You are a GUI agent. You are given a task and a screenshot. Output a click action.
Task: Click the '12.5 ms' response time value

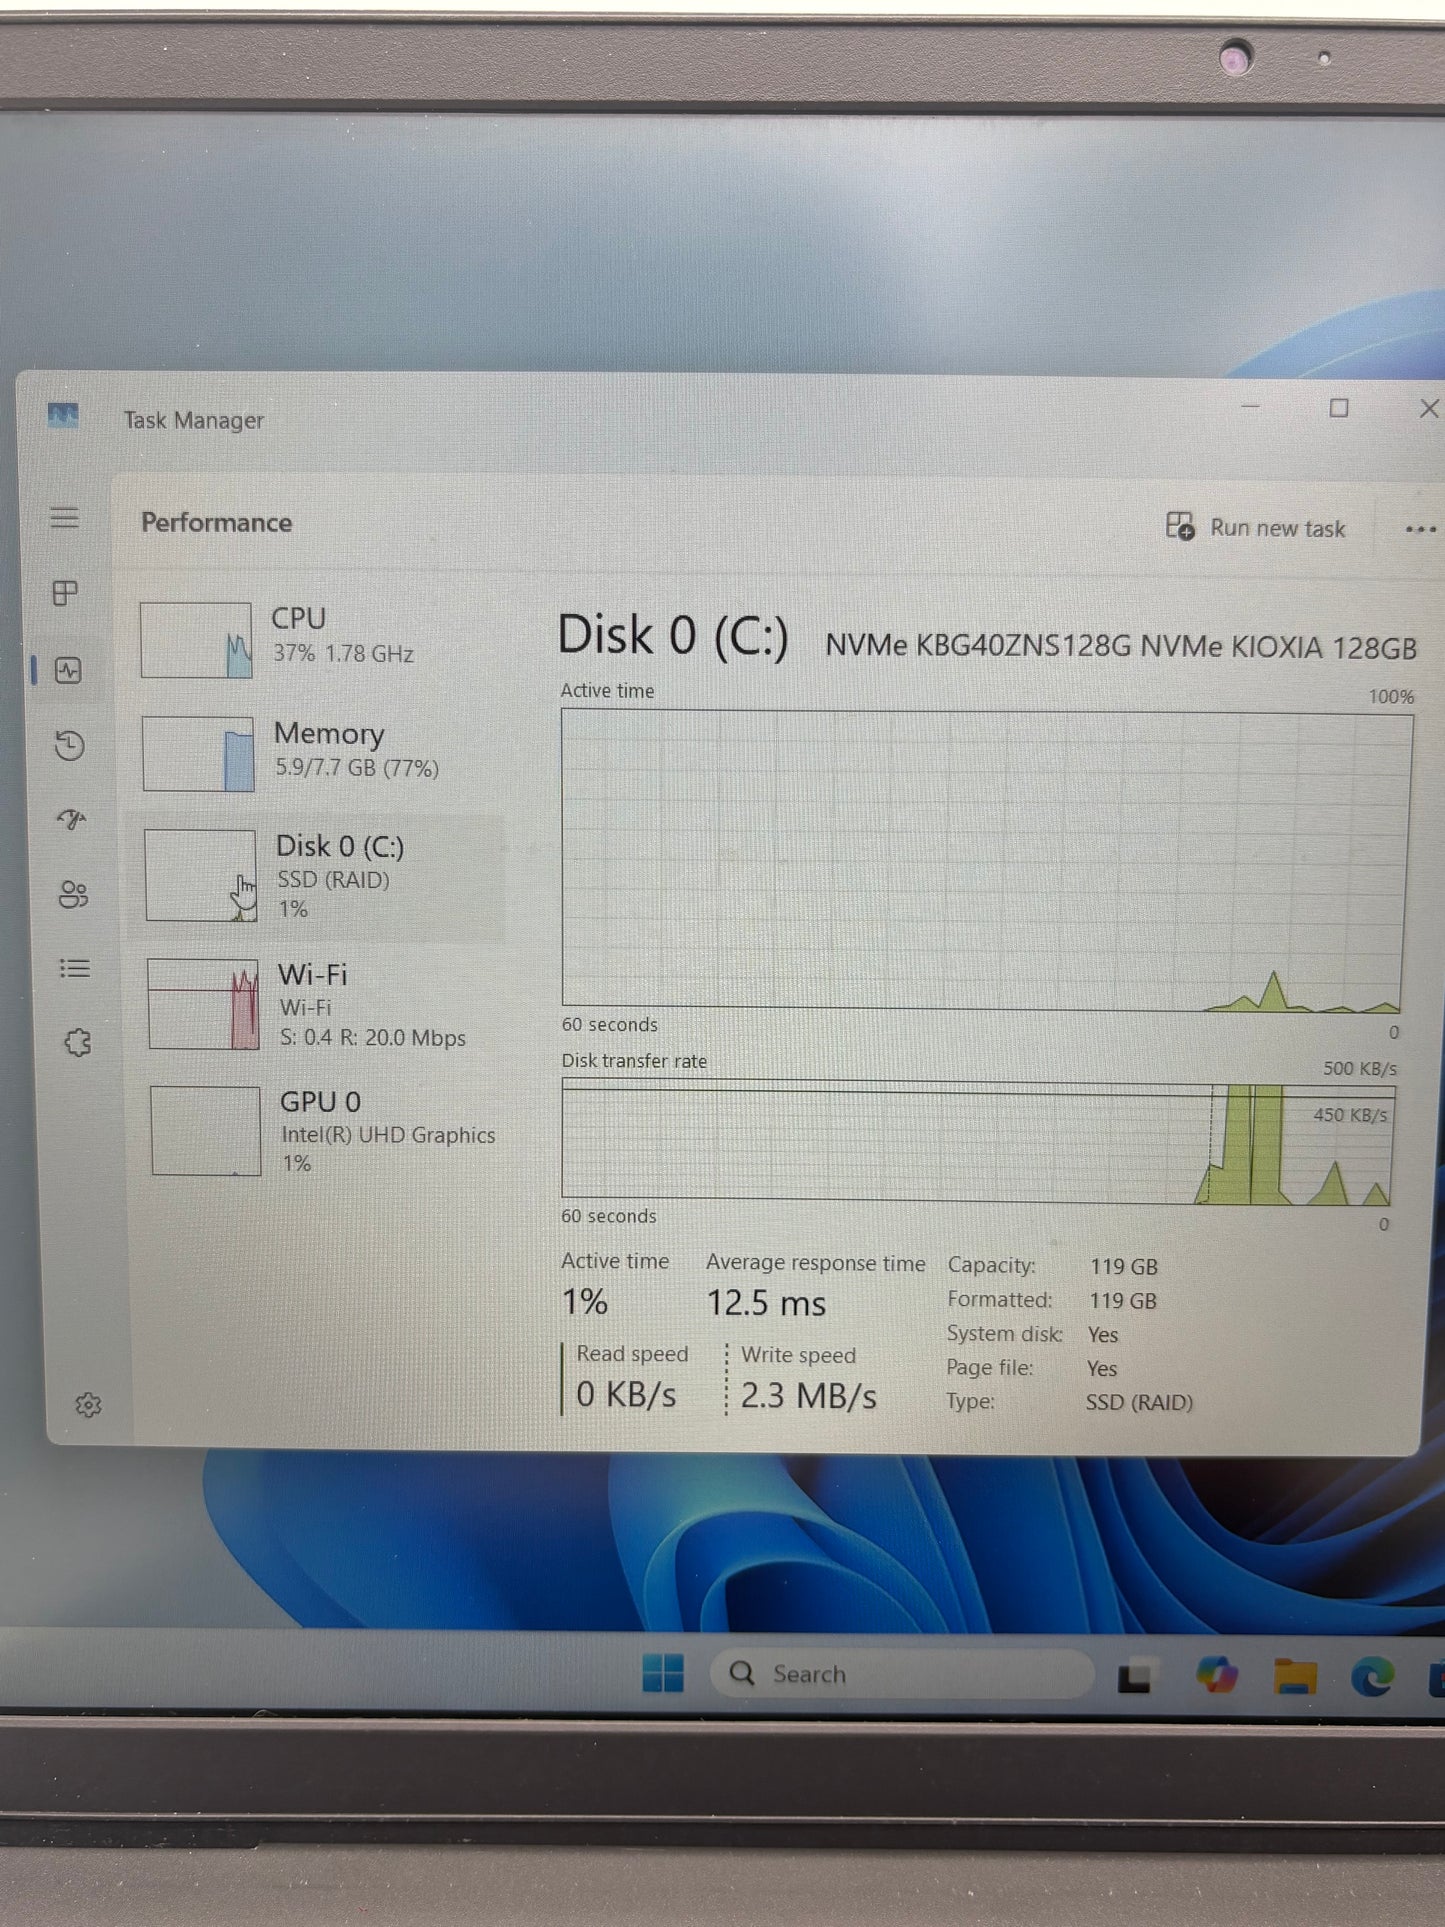[766, 1303]
